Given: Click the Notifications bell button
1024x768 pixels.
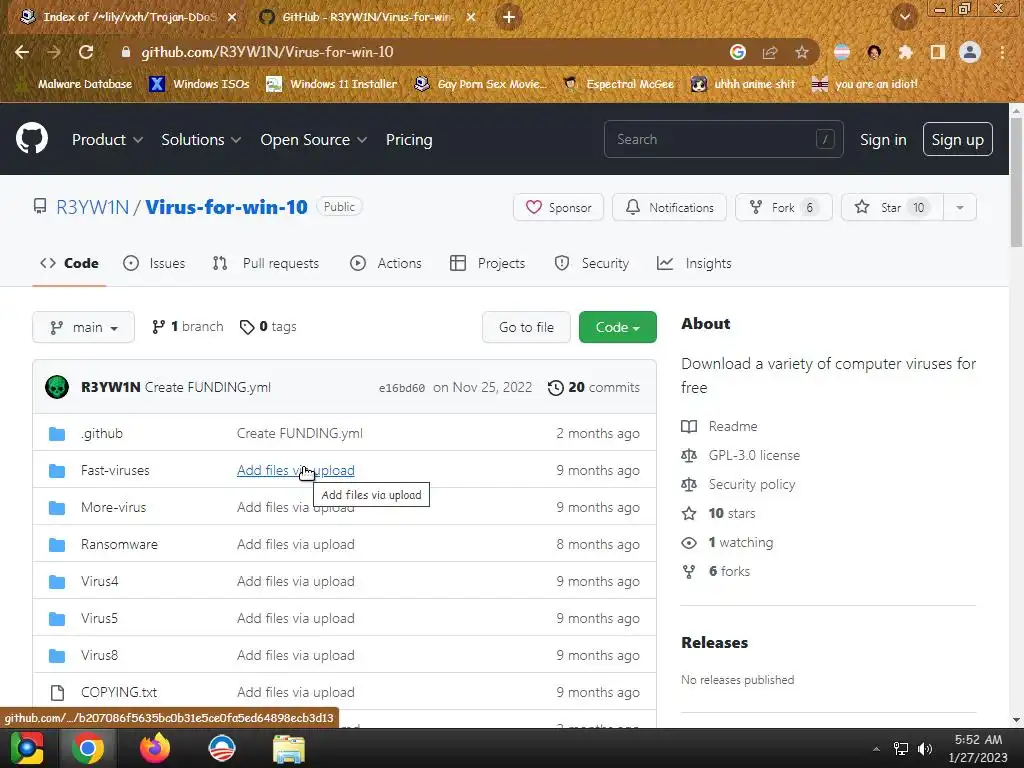Looking at the screenshot, I should click(x=669, y=208).
